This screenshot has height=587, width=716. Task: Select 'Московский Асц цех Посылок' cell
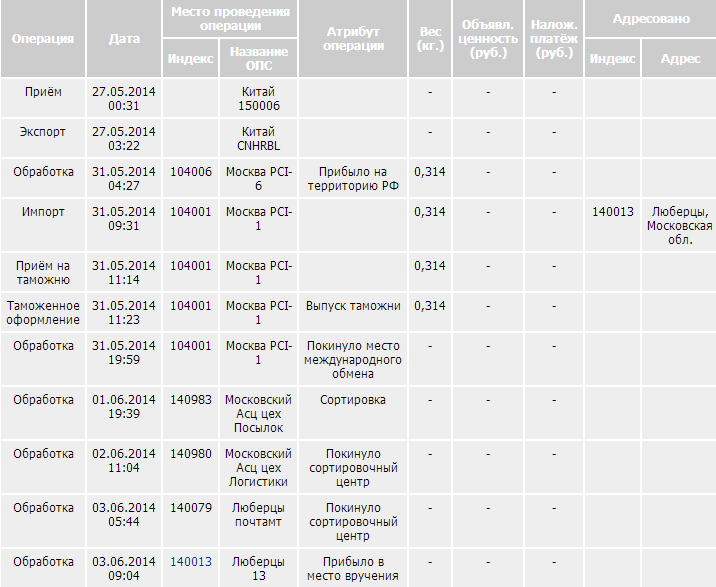pos(258,413)
